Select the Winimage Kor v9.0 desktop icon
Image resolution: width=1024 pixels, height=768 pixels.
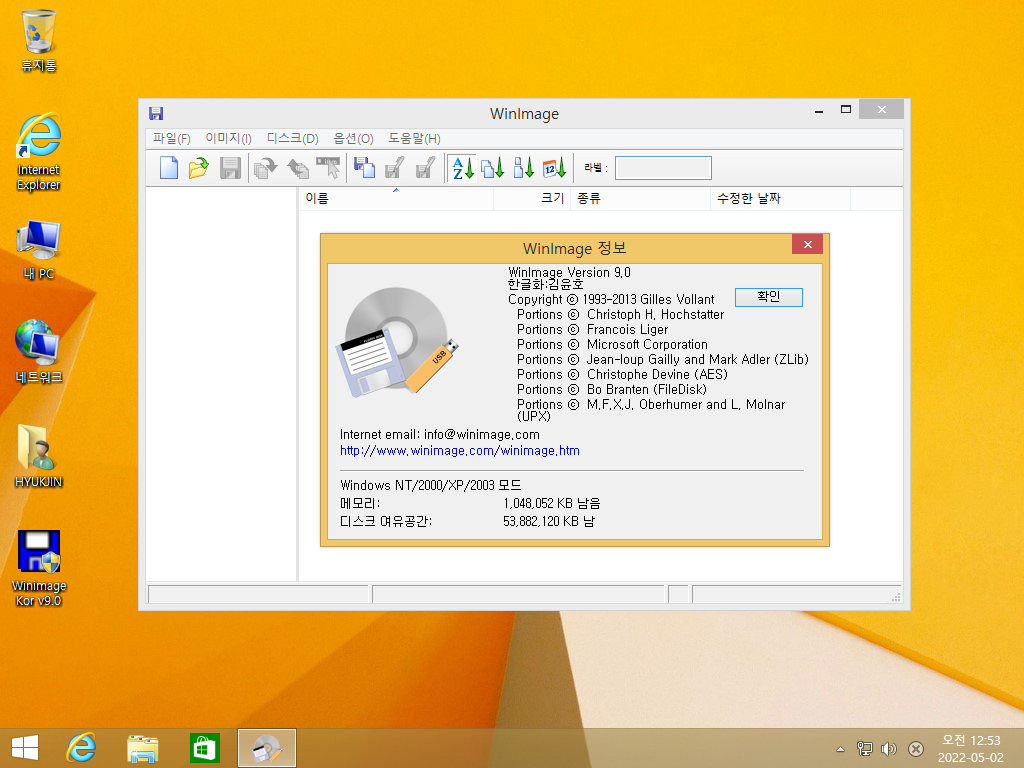click(x=39, y=569)
